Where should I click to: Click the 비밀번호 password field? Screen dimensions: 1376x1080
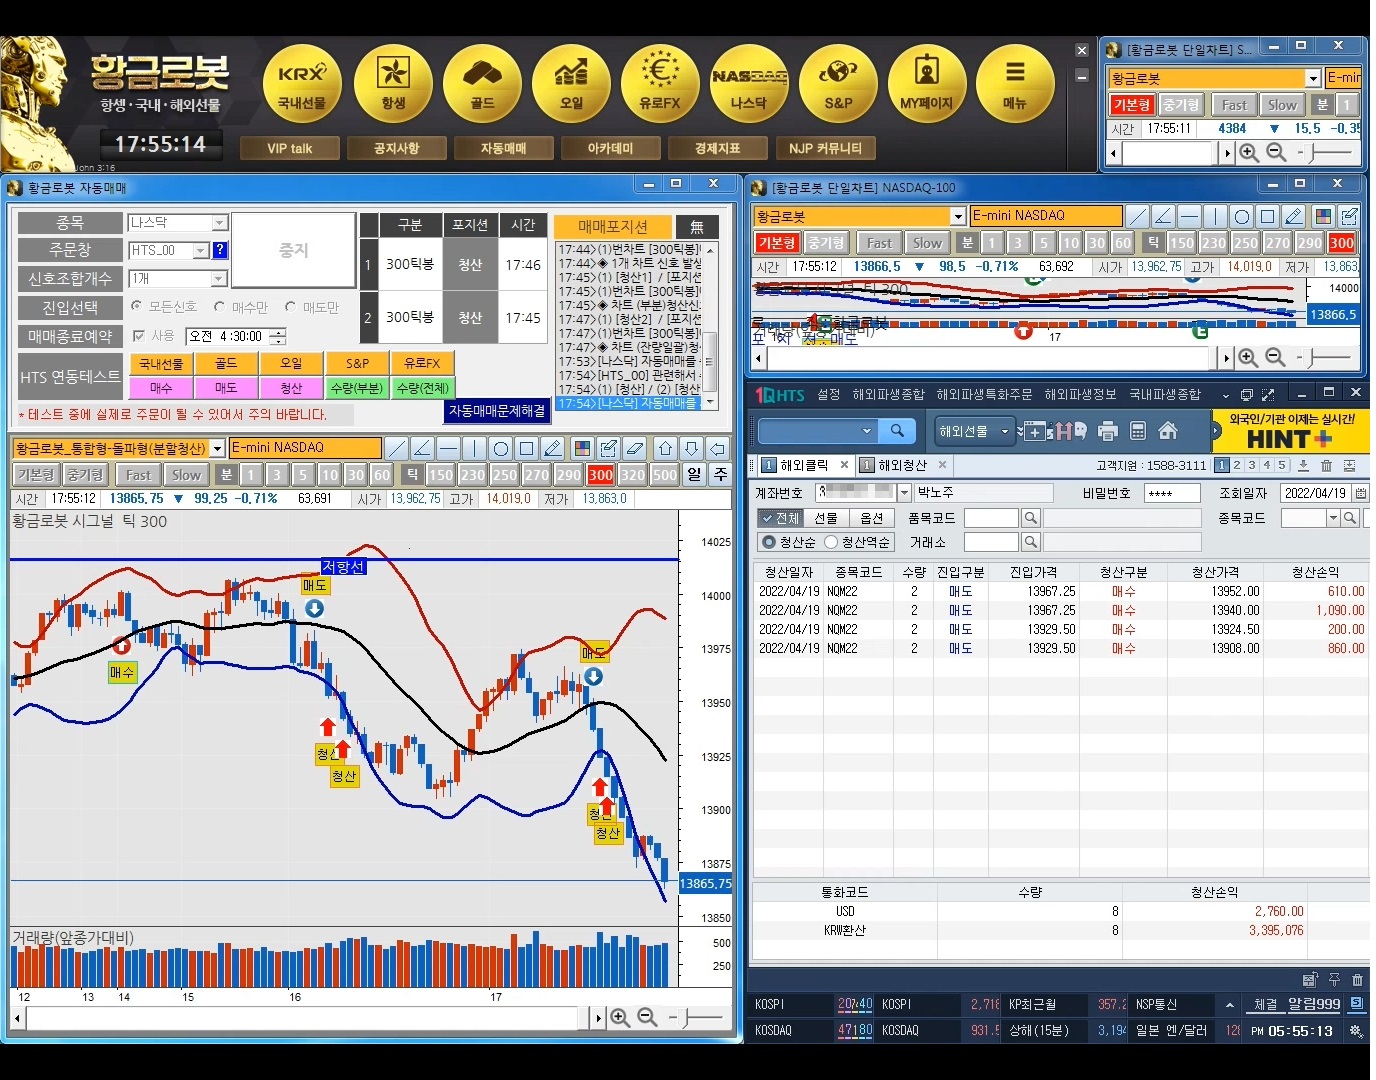[1172, 493]
